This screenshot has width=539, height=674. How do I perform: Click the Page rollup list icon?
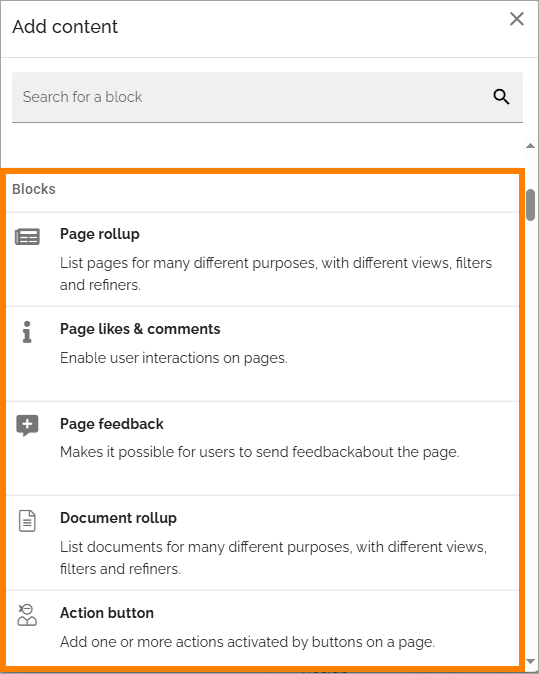click(27, 236)
